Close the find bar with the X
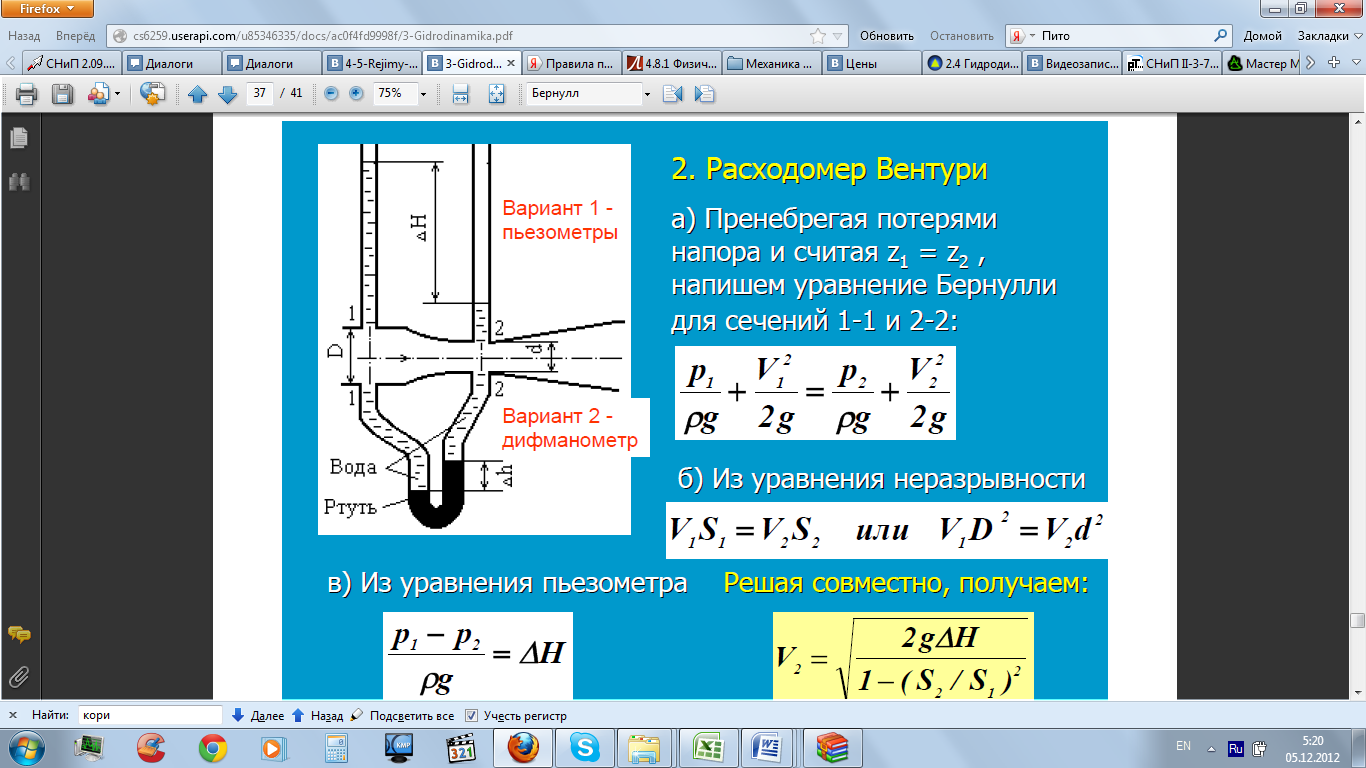This screenshot has height=768, width=1366. click(x=12, y=716)
